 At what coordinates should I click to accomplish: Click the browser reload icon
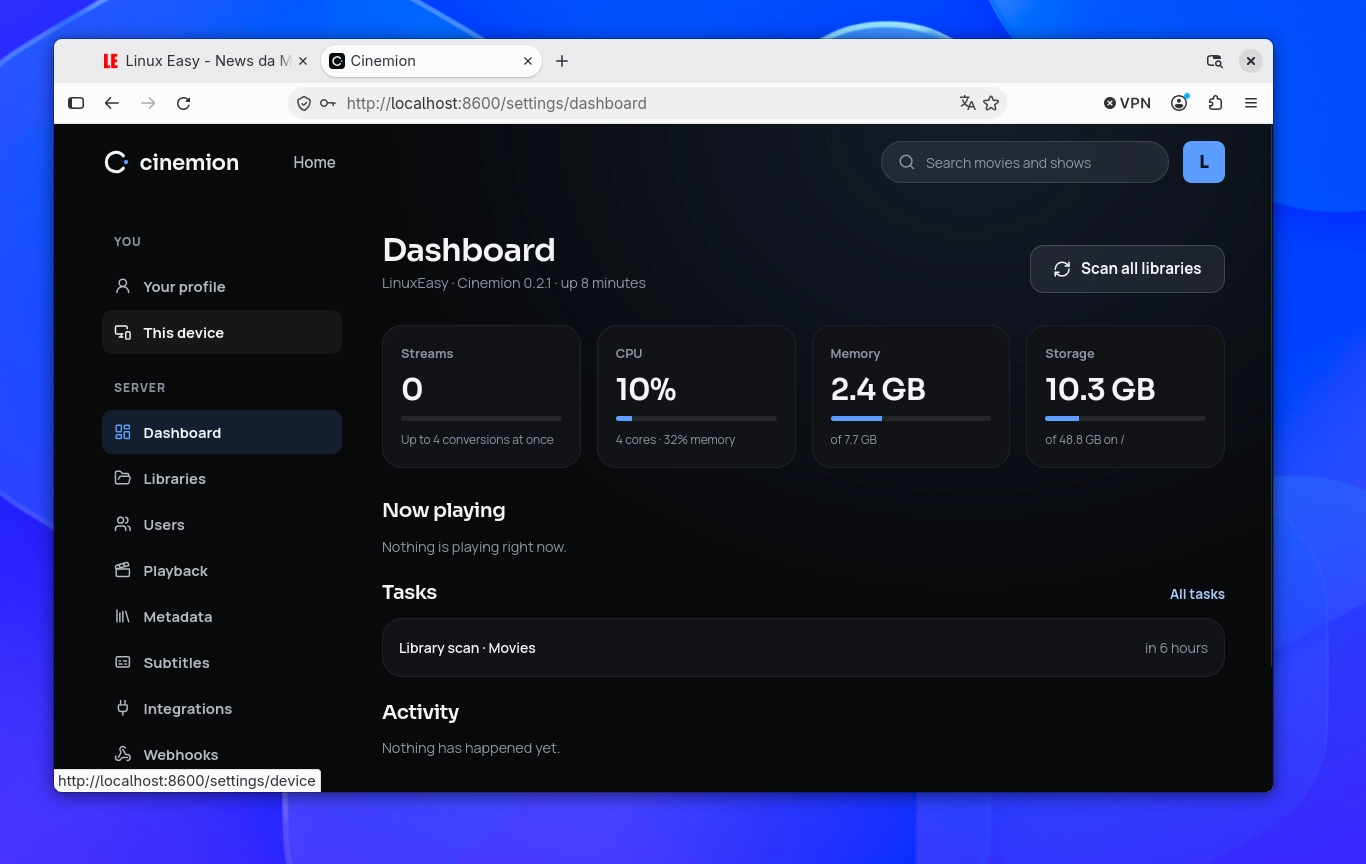pos(184,103)
